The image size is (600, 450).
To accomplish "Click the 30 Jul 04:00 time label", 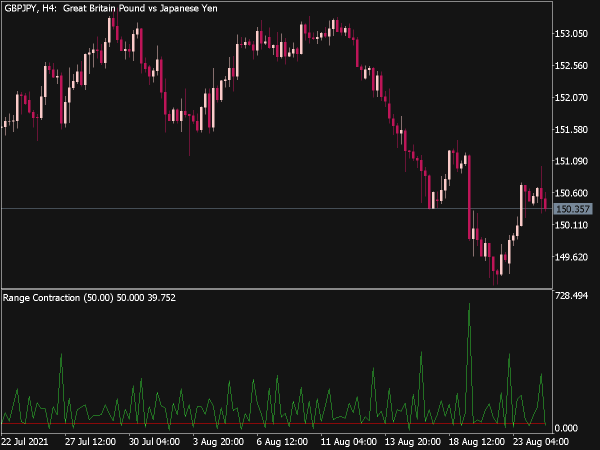I will point(154,442).
